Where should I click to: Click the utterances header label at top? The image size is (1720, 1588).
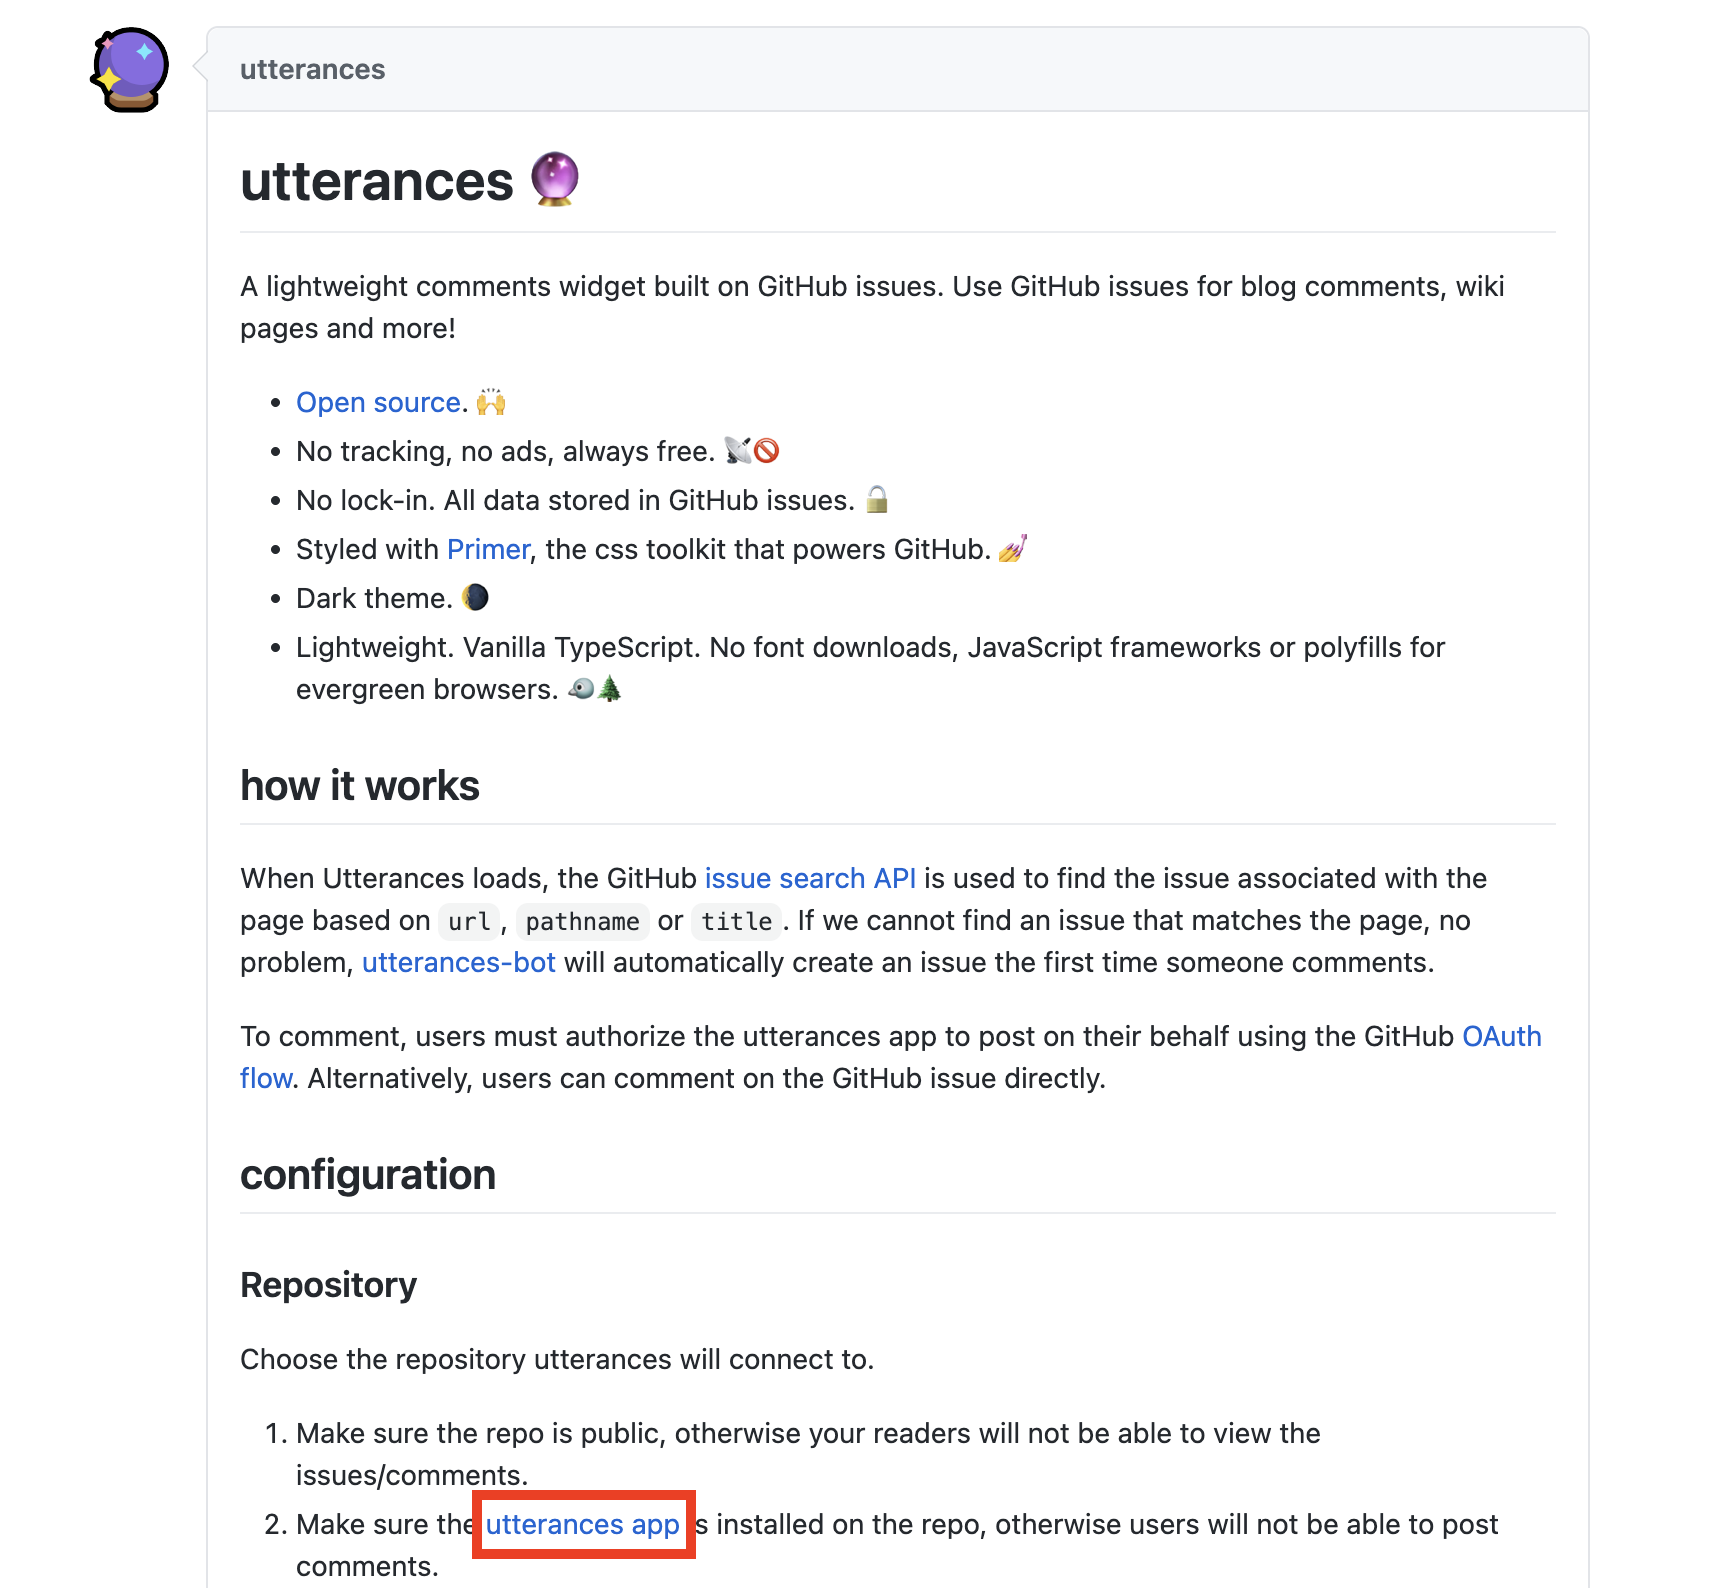point(311,69)
